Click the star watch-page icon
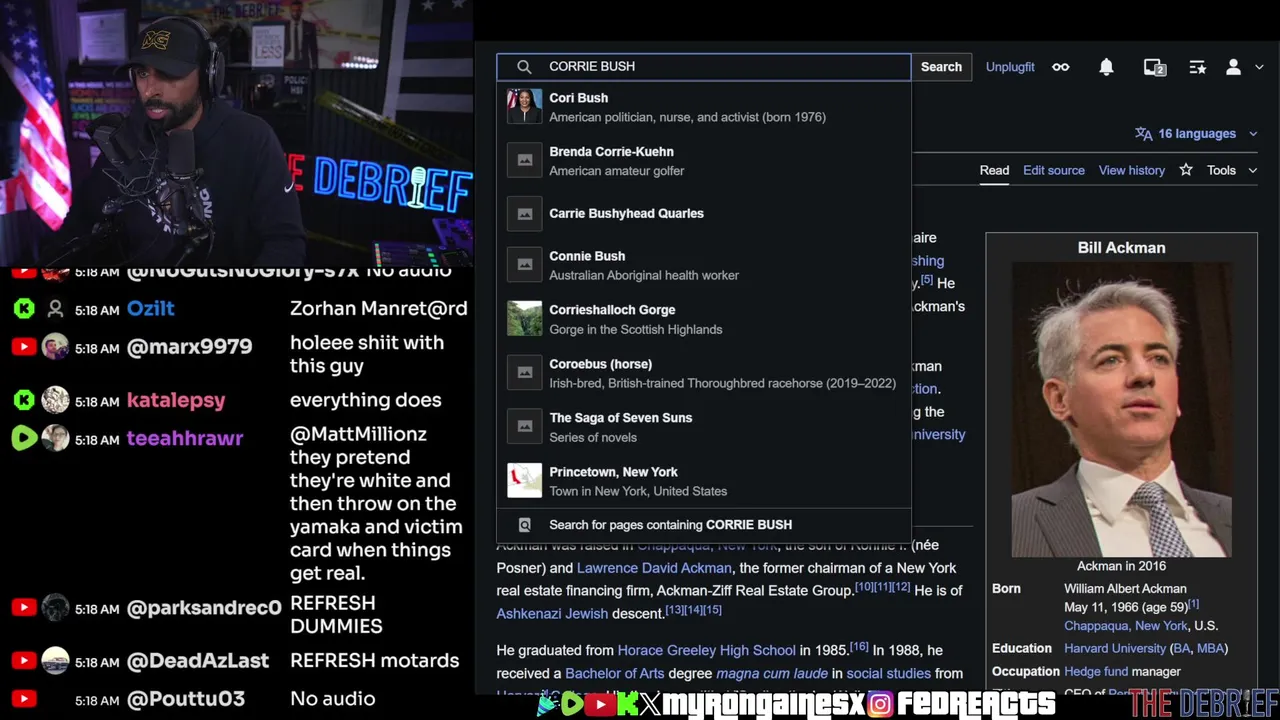 (1186, 170)
